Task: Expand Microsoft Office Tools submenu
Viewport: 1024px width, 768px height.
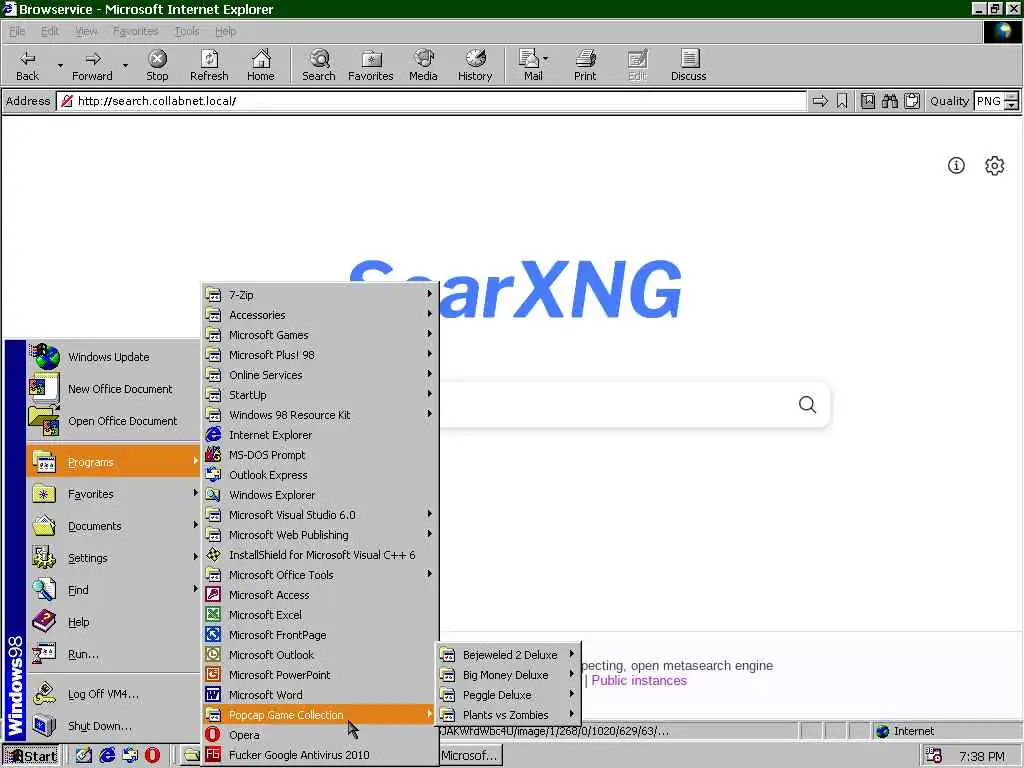Action: [320, 575]
